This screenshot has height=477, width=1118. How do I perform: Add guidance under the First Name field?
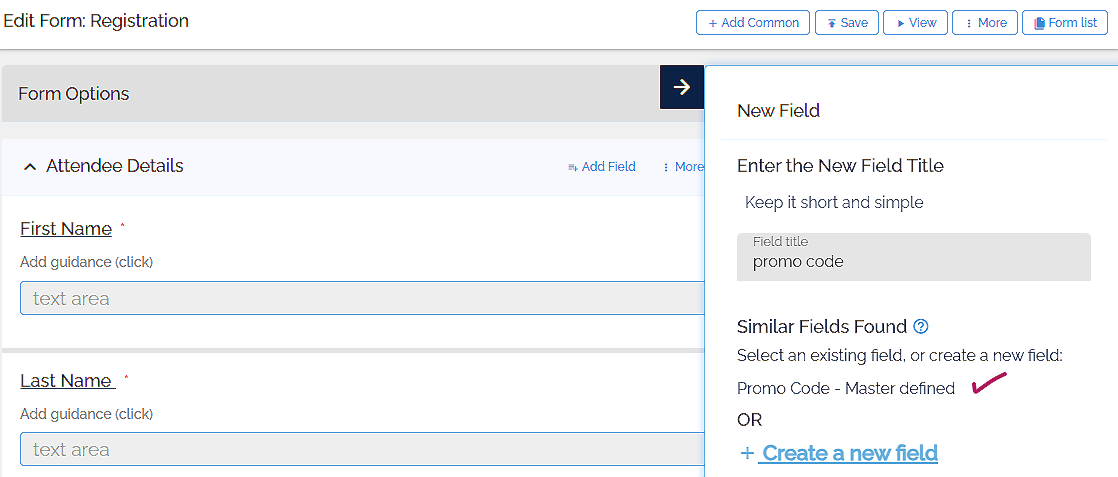86,262
